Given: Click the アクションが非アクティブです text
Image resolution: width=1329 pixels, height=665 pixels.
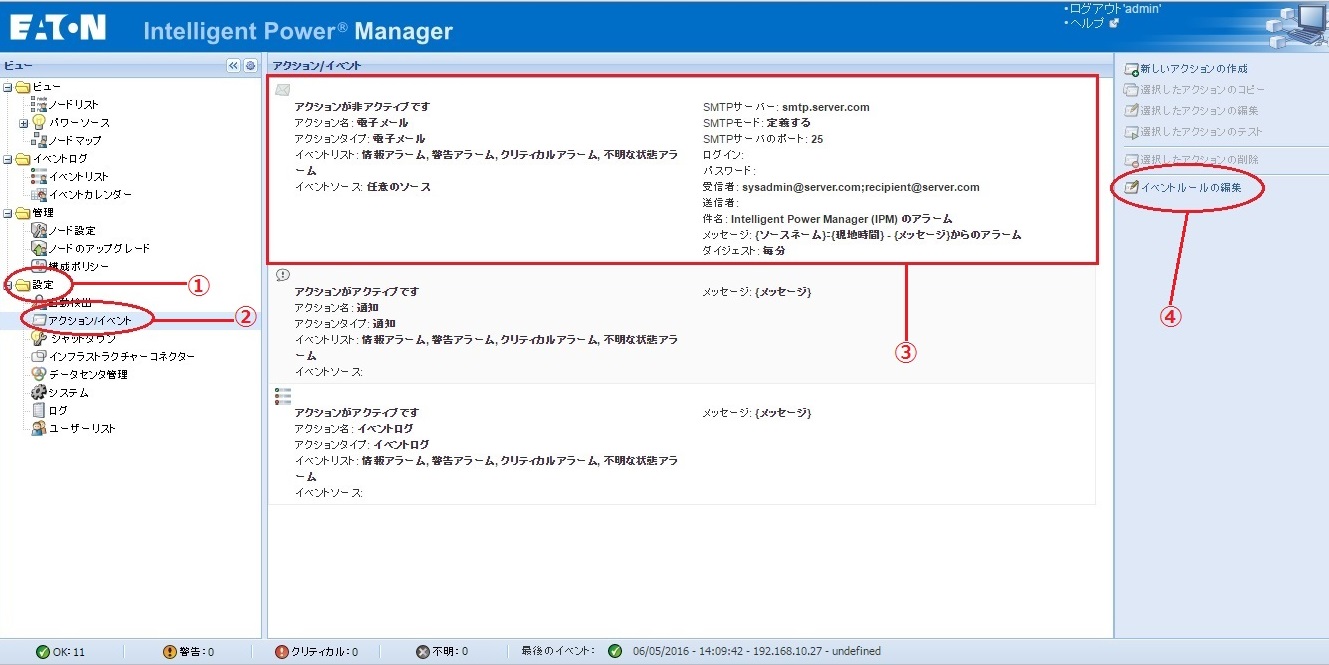Looking at the screenshot, I should pos(362,107).
